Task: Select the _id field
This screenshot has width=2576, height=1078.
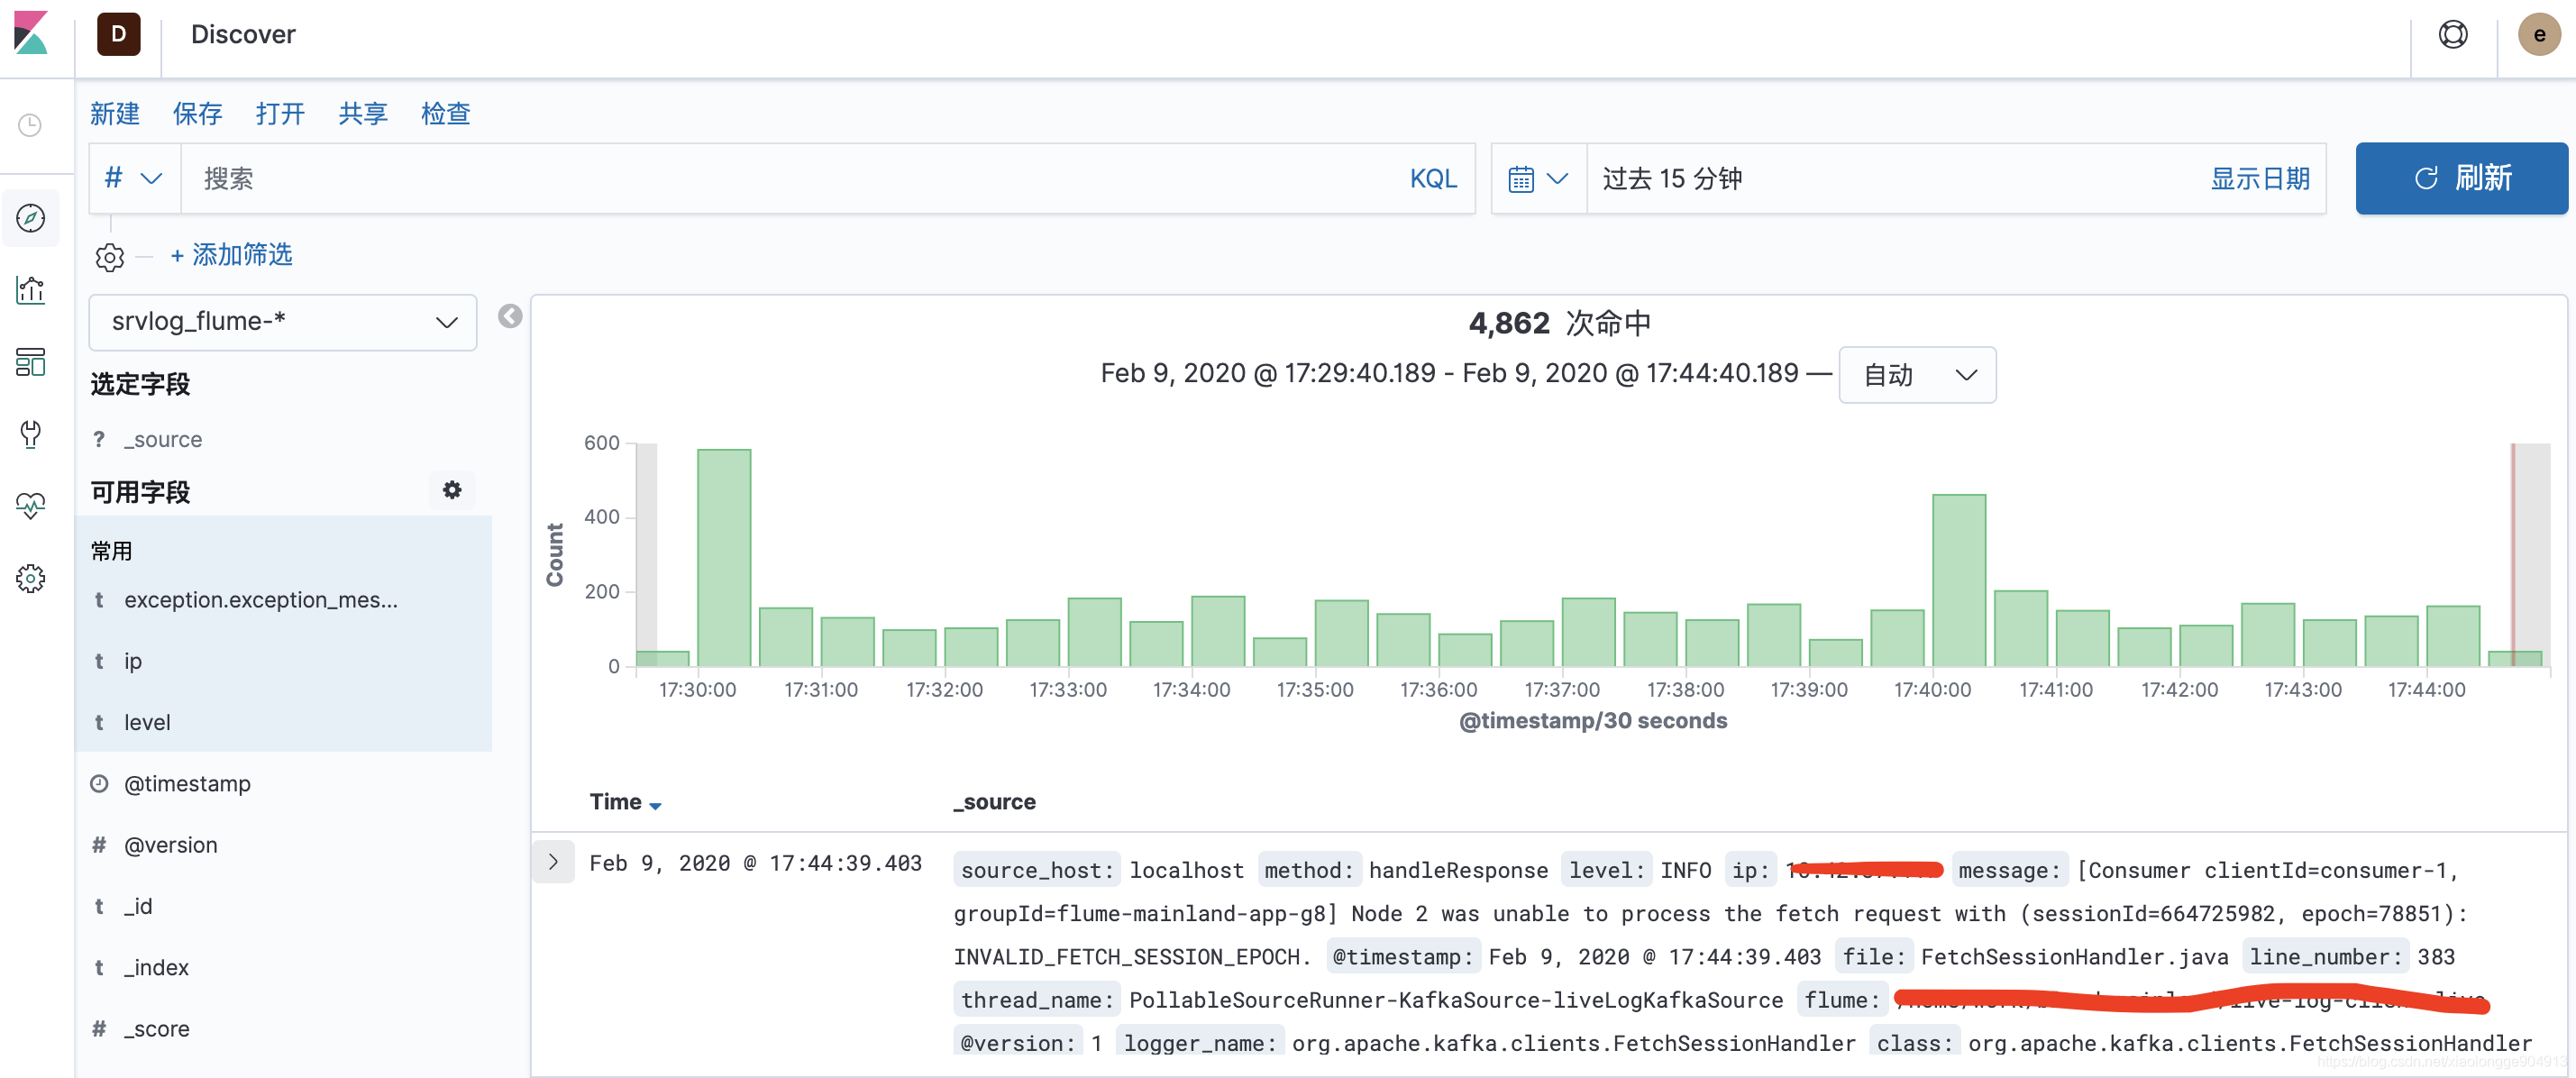Action: [138, 906]
